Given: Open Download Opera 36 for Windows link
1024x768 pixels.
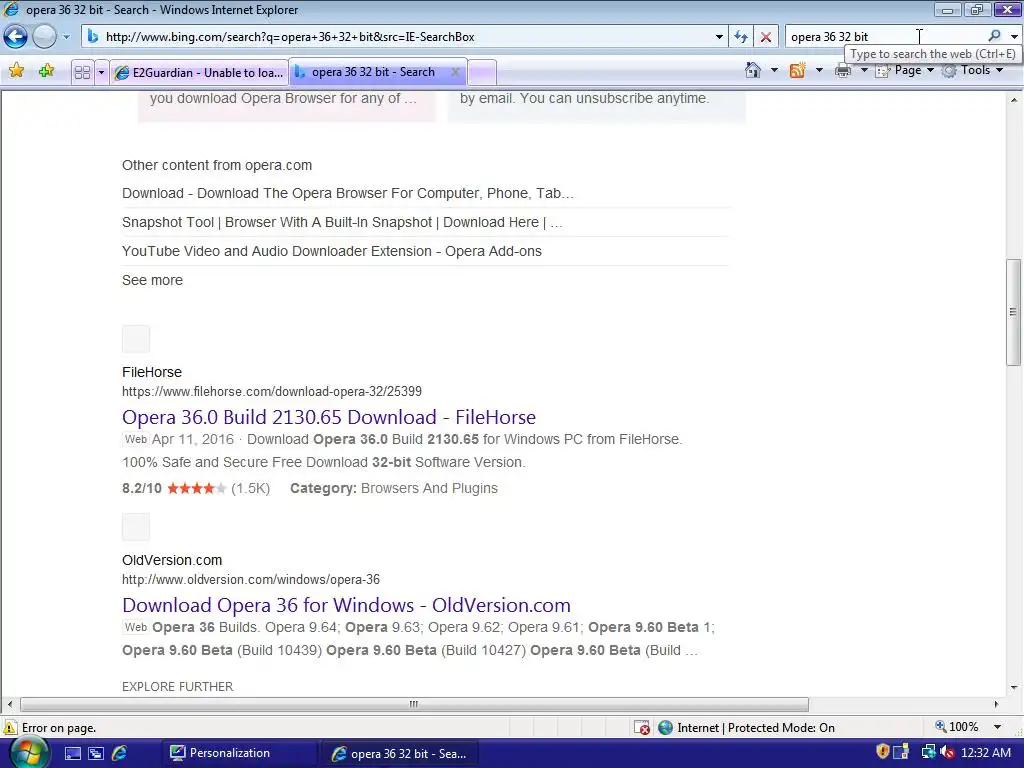Looking at the screenshot, I should click(346, 605).
